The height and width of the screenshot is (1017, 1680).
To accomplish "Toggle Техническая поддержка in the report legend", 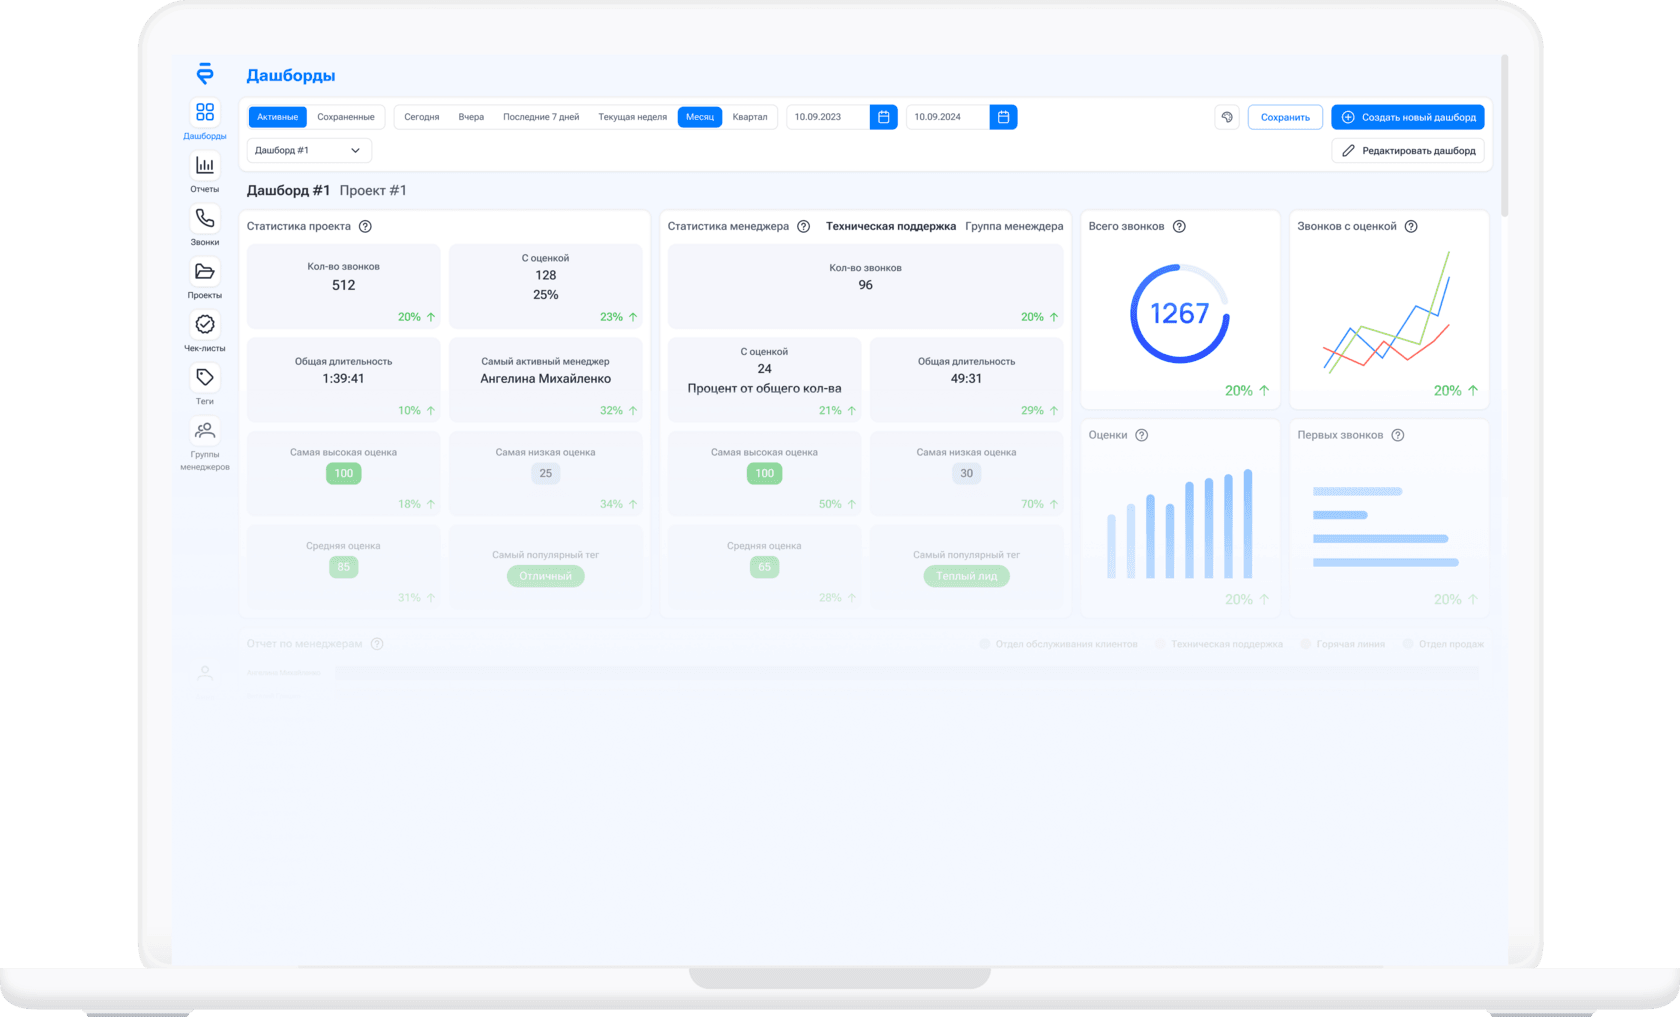I will (1219, 644).
